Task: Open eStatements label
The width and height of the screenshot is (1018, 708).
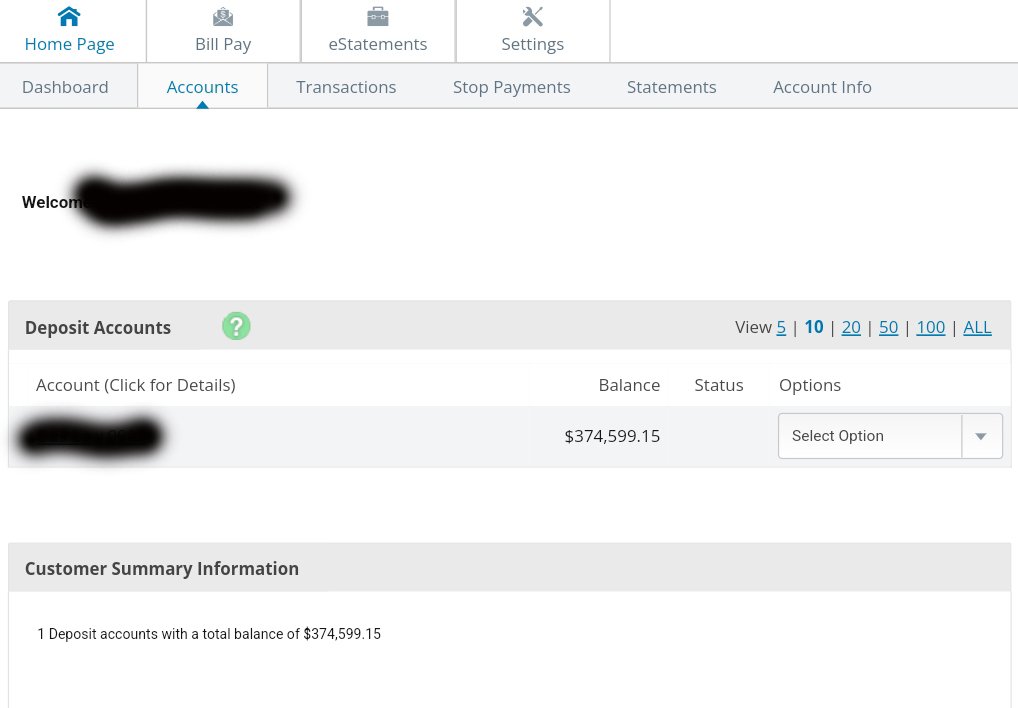Action: click(378, 44)
